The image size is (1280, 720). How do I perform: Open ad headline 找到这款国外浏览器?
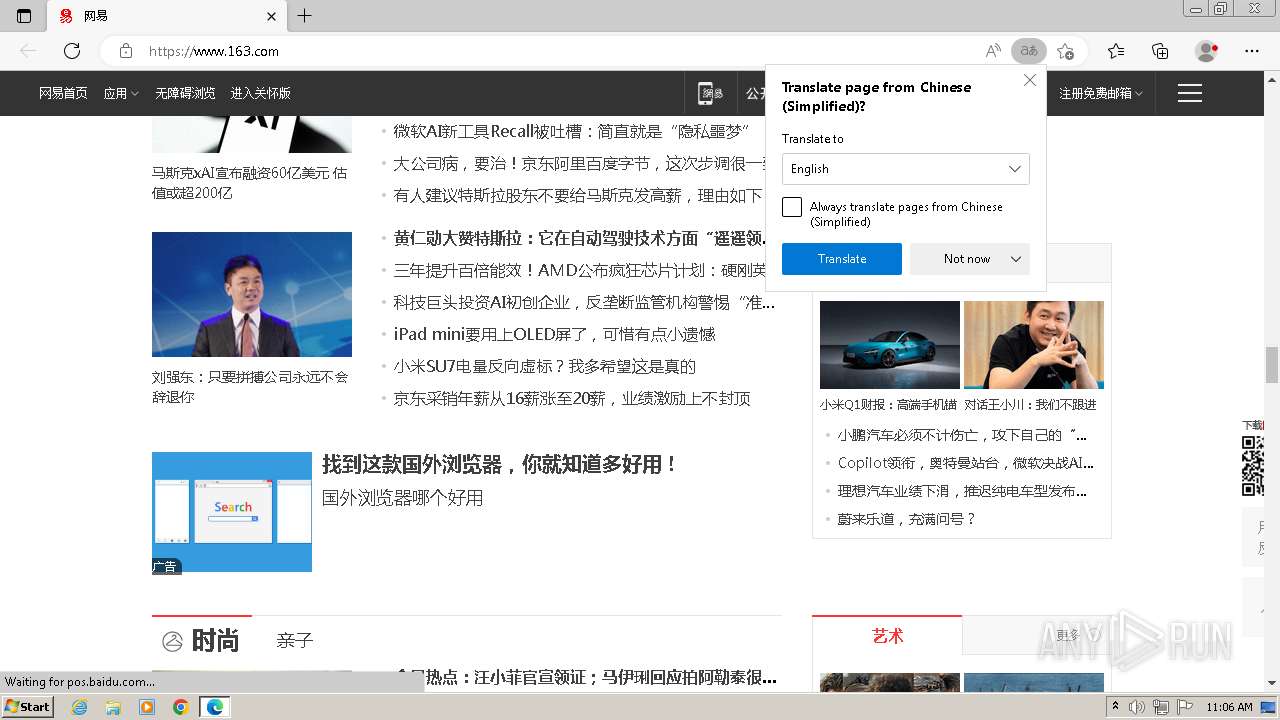tap(500, 464)
